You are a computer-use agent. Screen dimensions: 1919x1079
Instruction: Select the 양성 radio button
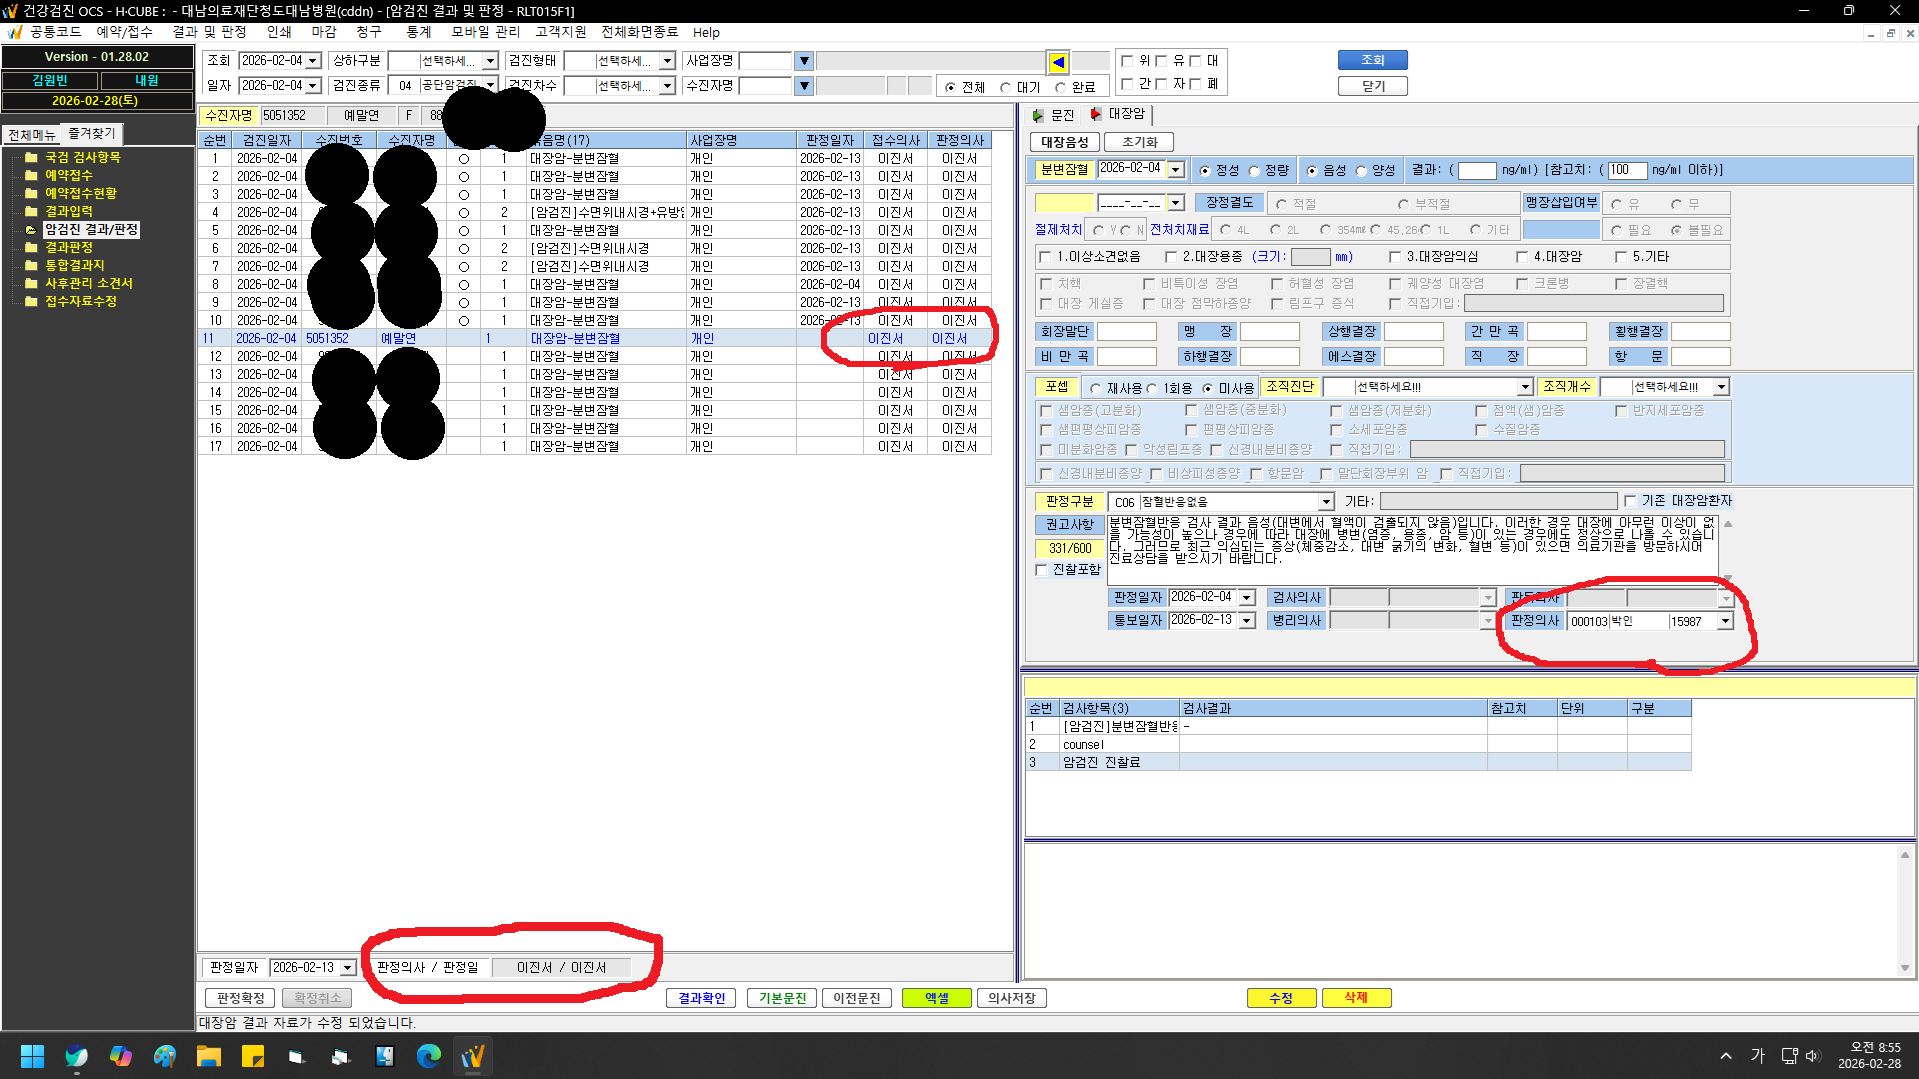(x=1361, y=171)
